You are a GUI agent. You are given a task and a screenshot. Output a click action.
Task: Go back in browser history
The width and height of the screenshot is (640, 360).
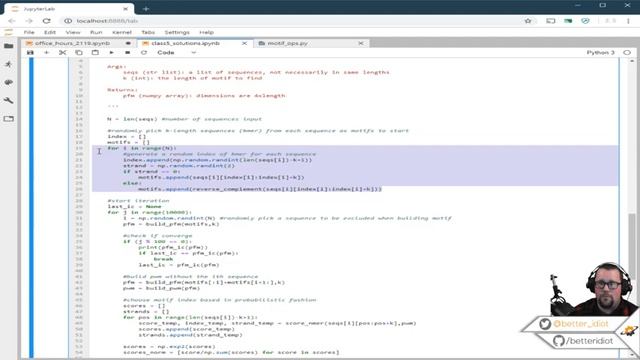(11, 21)
